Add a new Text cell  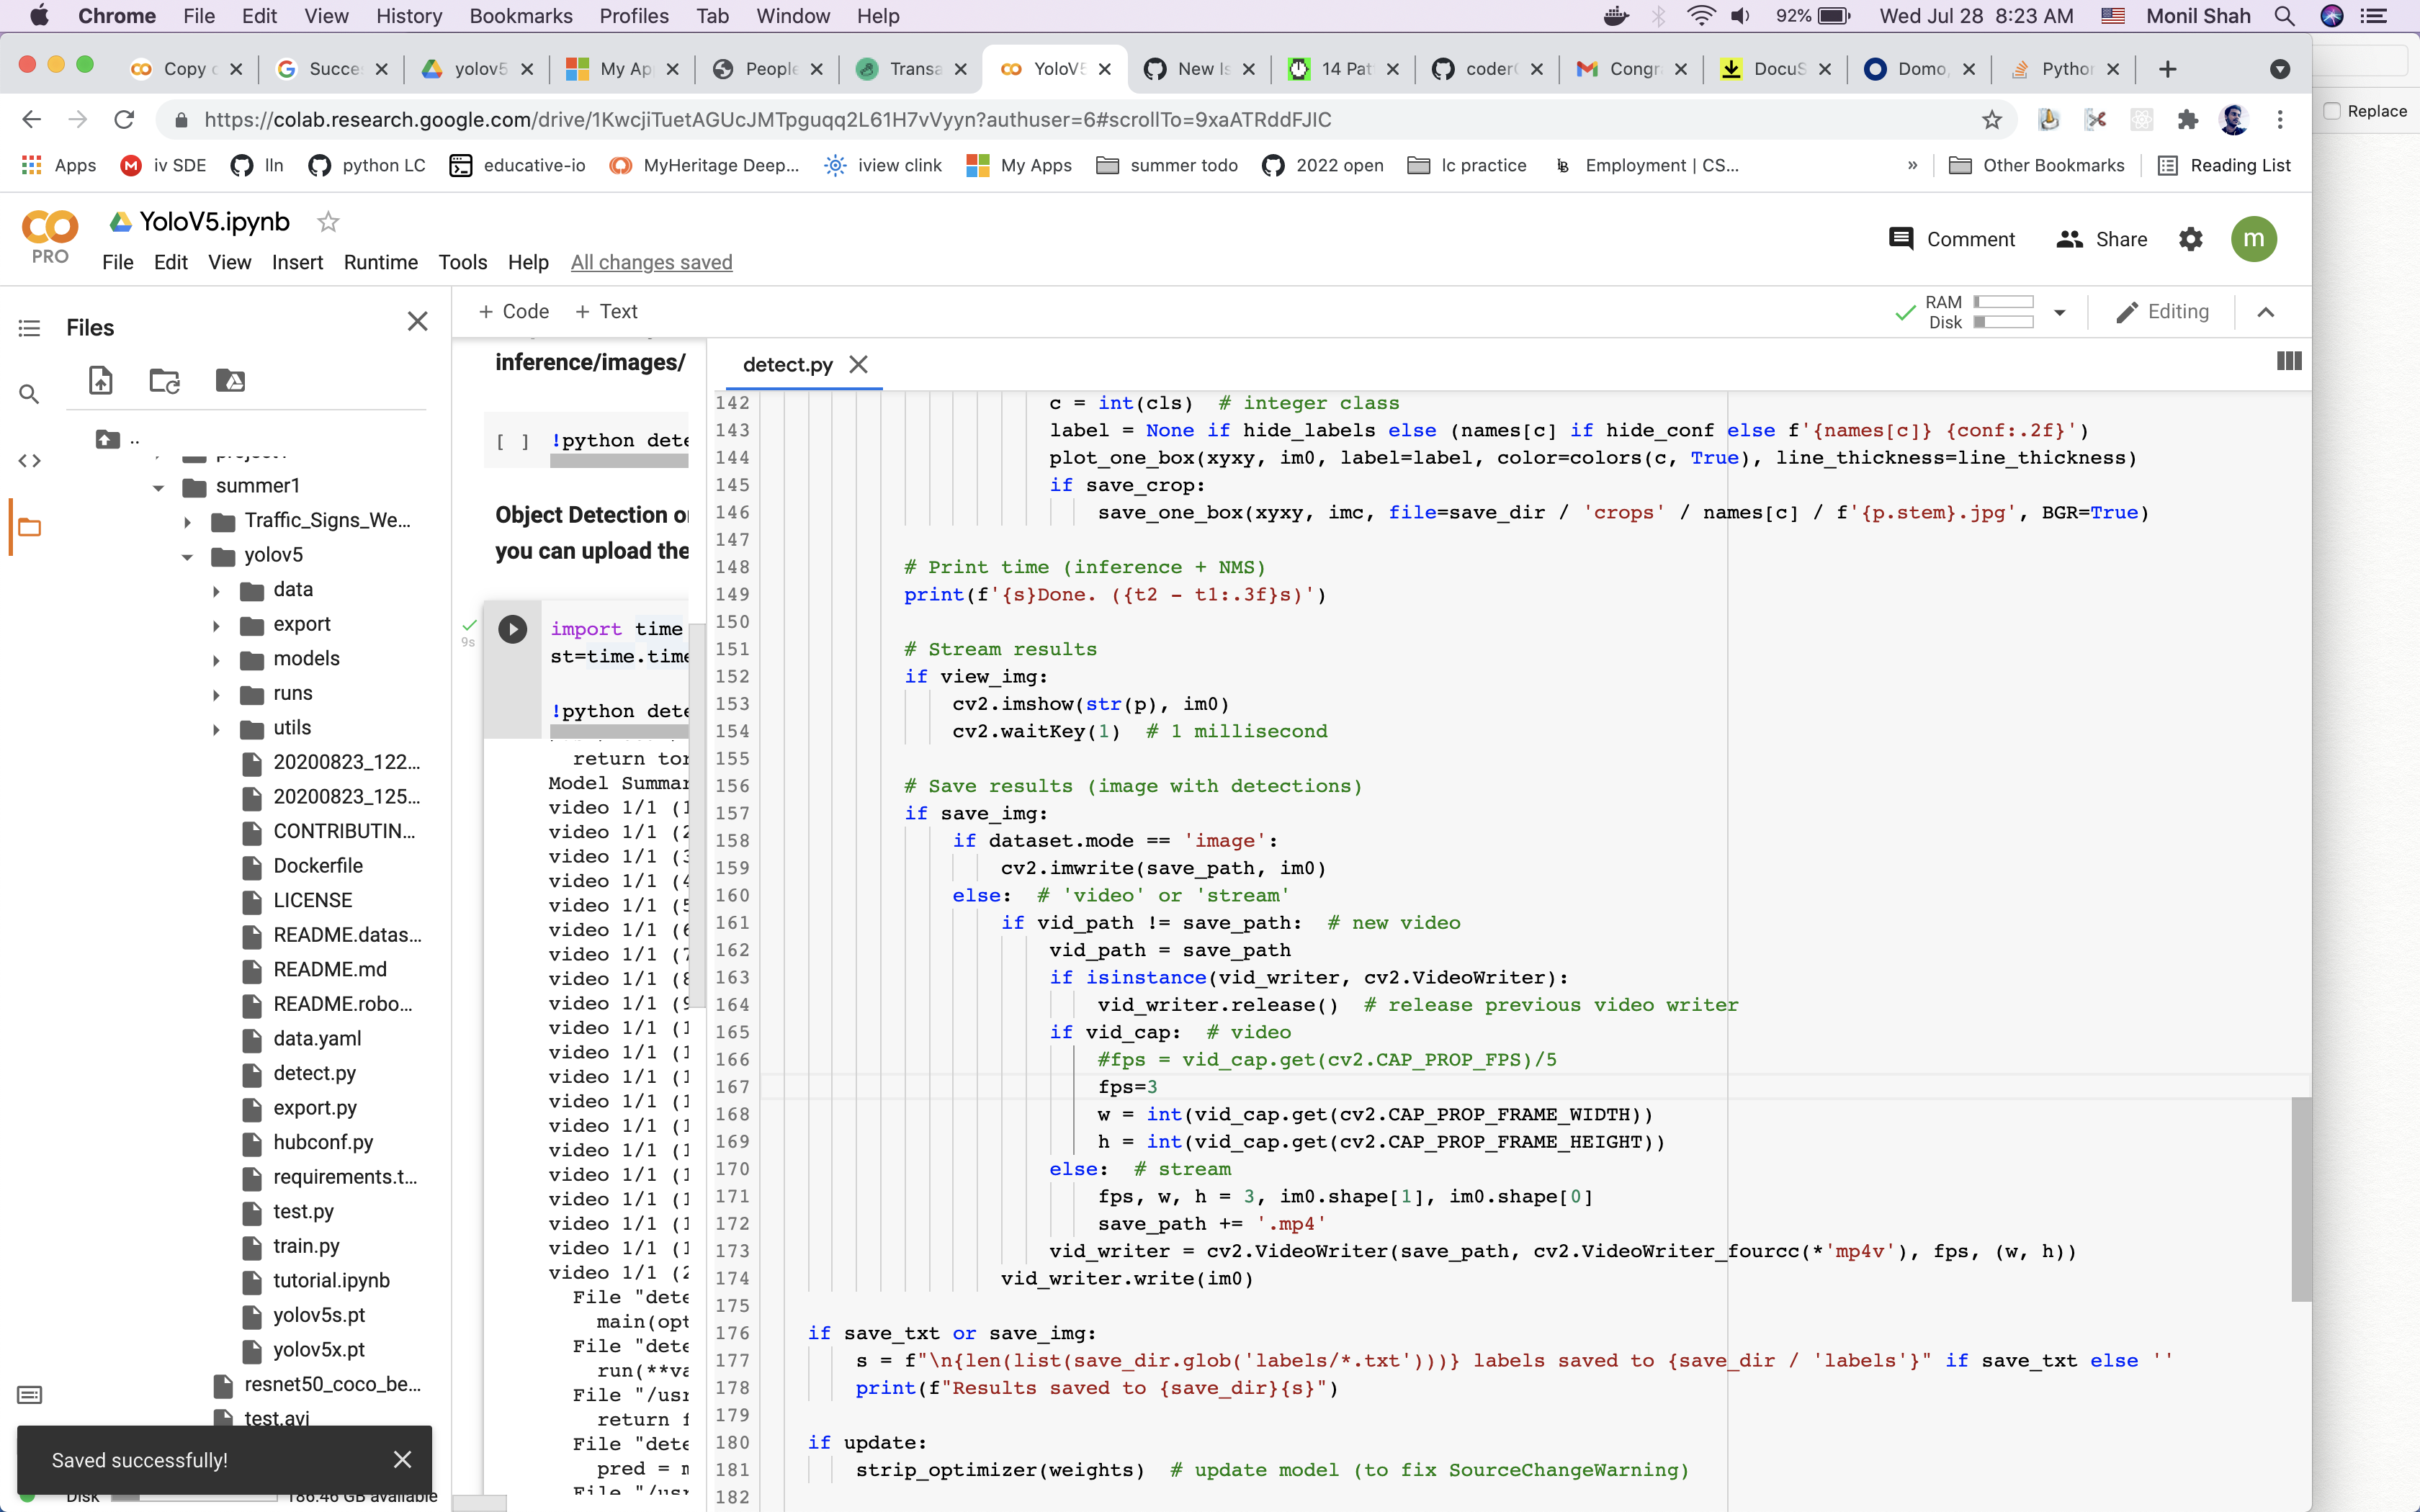607,312
